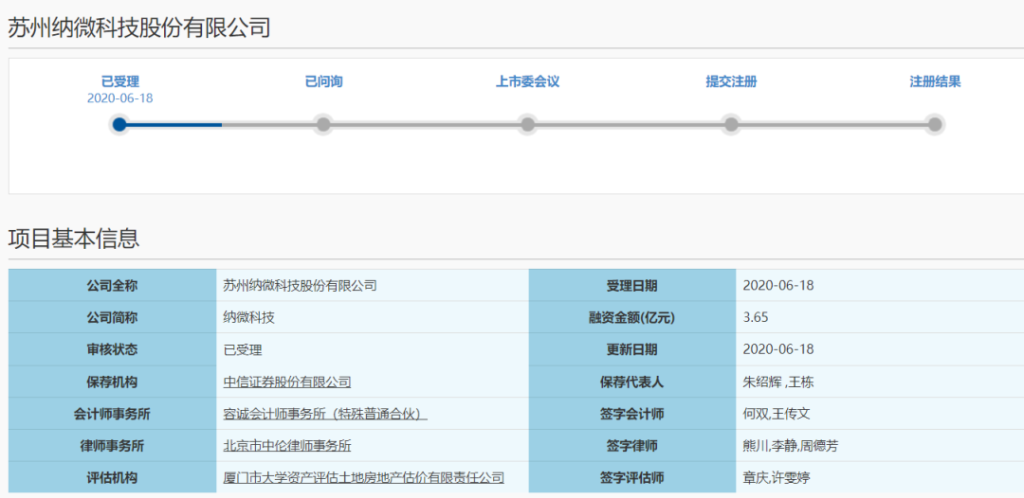Click the 已受理 progress step dot
Screen dimensions: 1024x498
click(120, 124)
